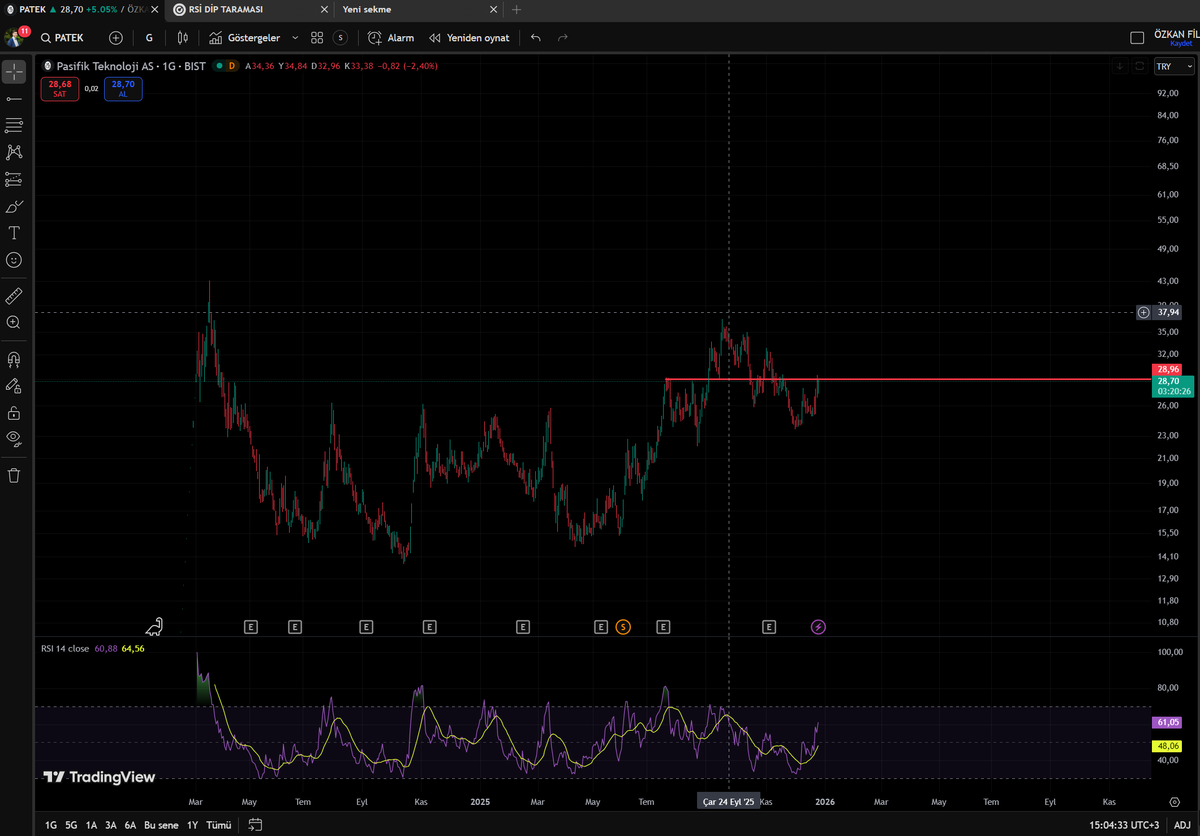The image size is (1200, 836).
Task: Open the 15:04:33 UTC+3 timezone menu
Action: 1124,825
